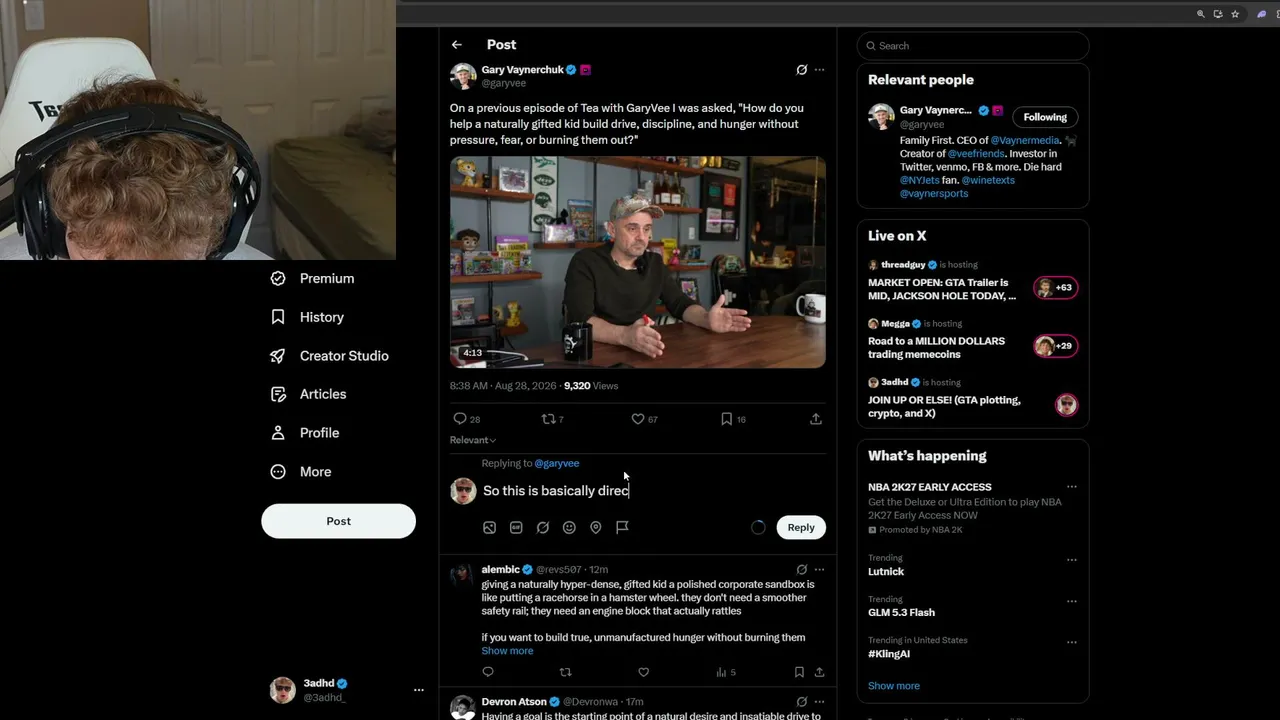
Task: Open the More menu in sidebar
Action: (301, 472)
